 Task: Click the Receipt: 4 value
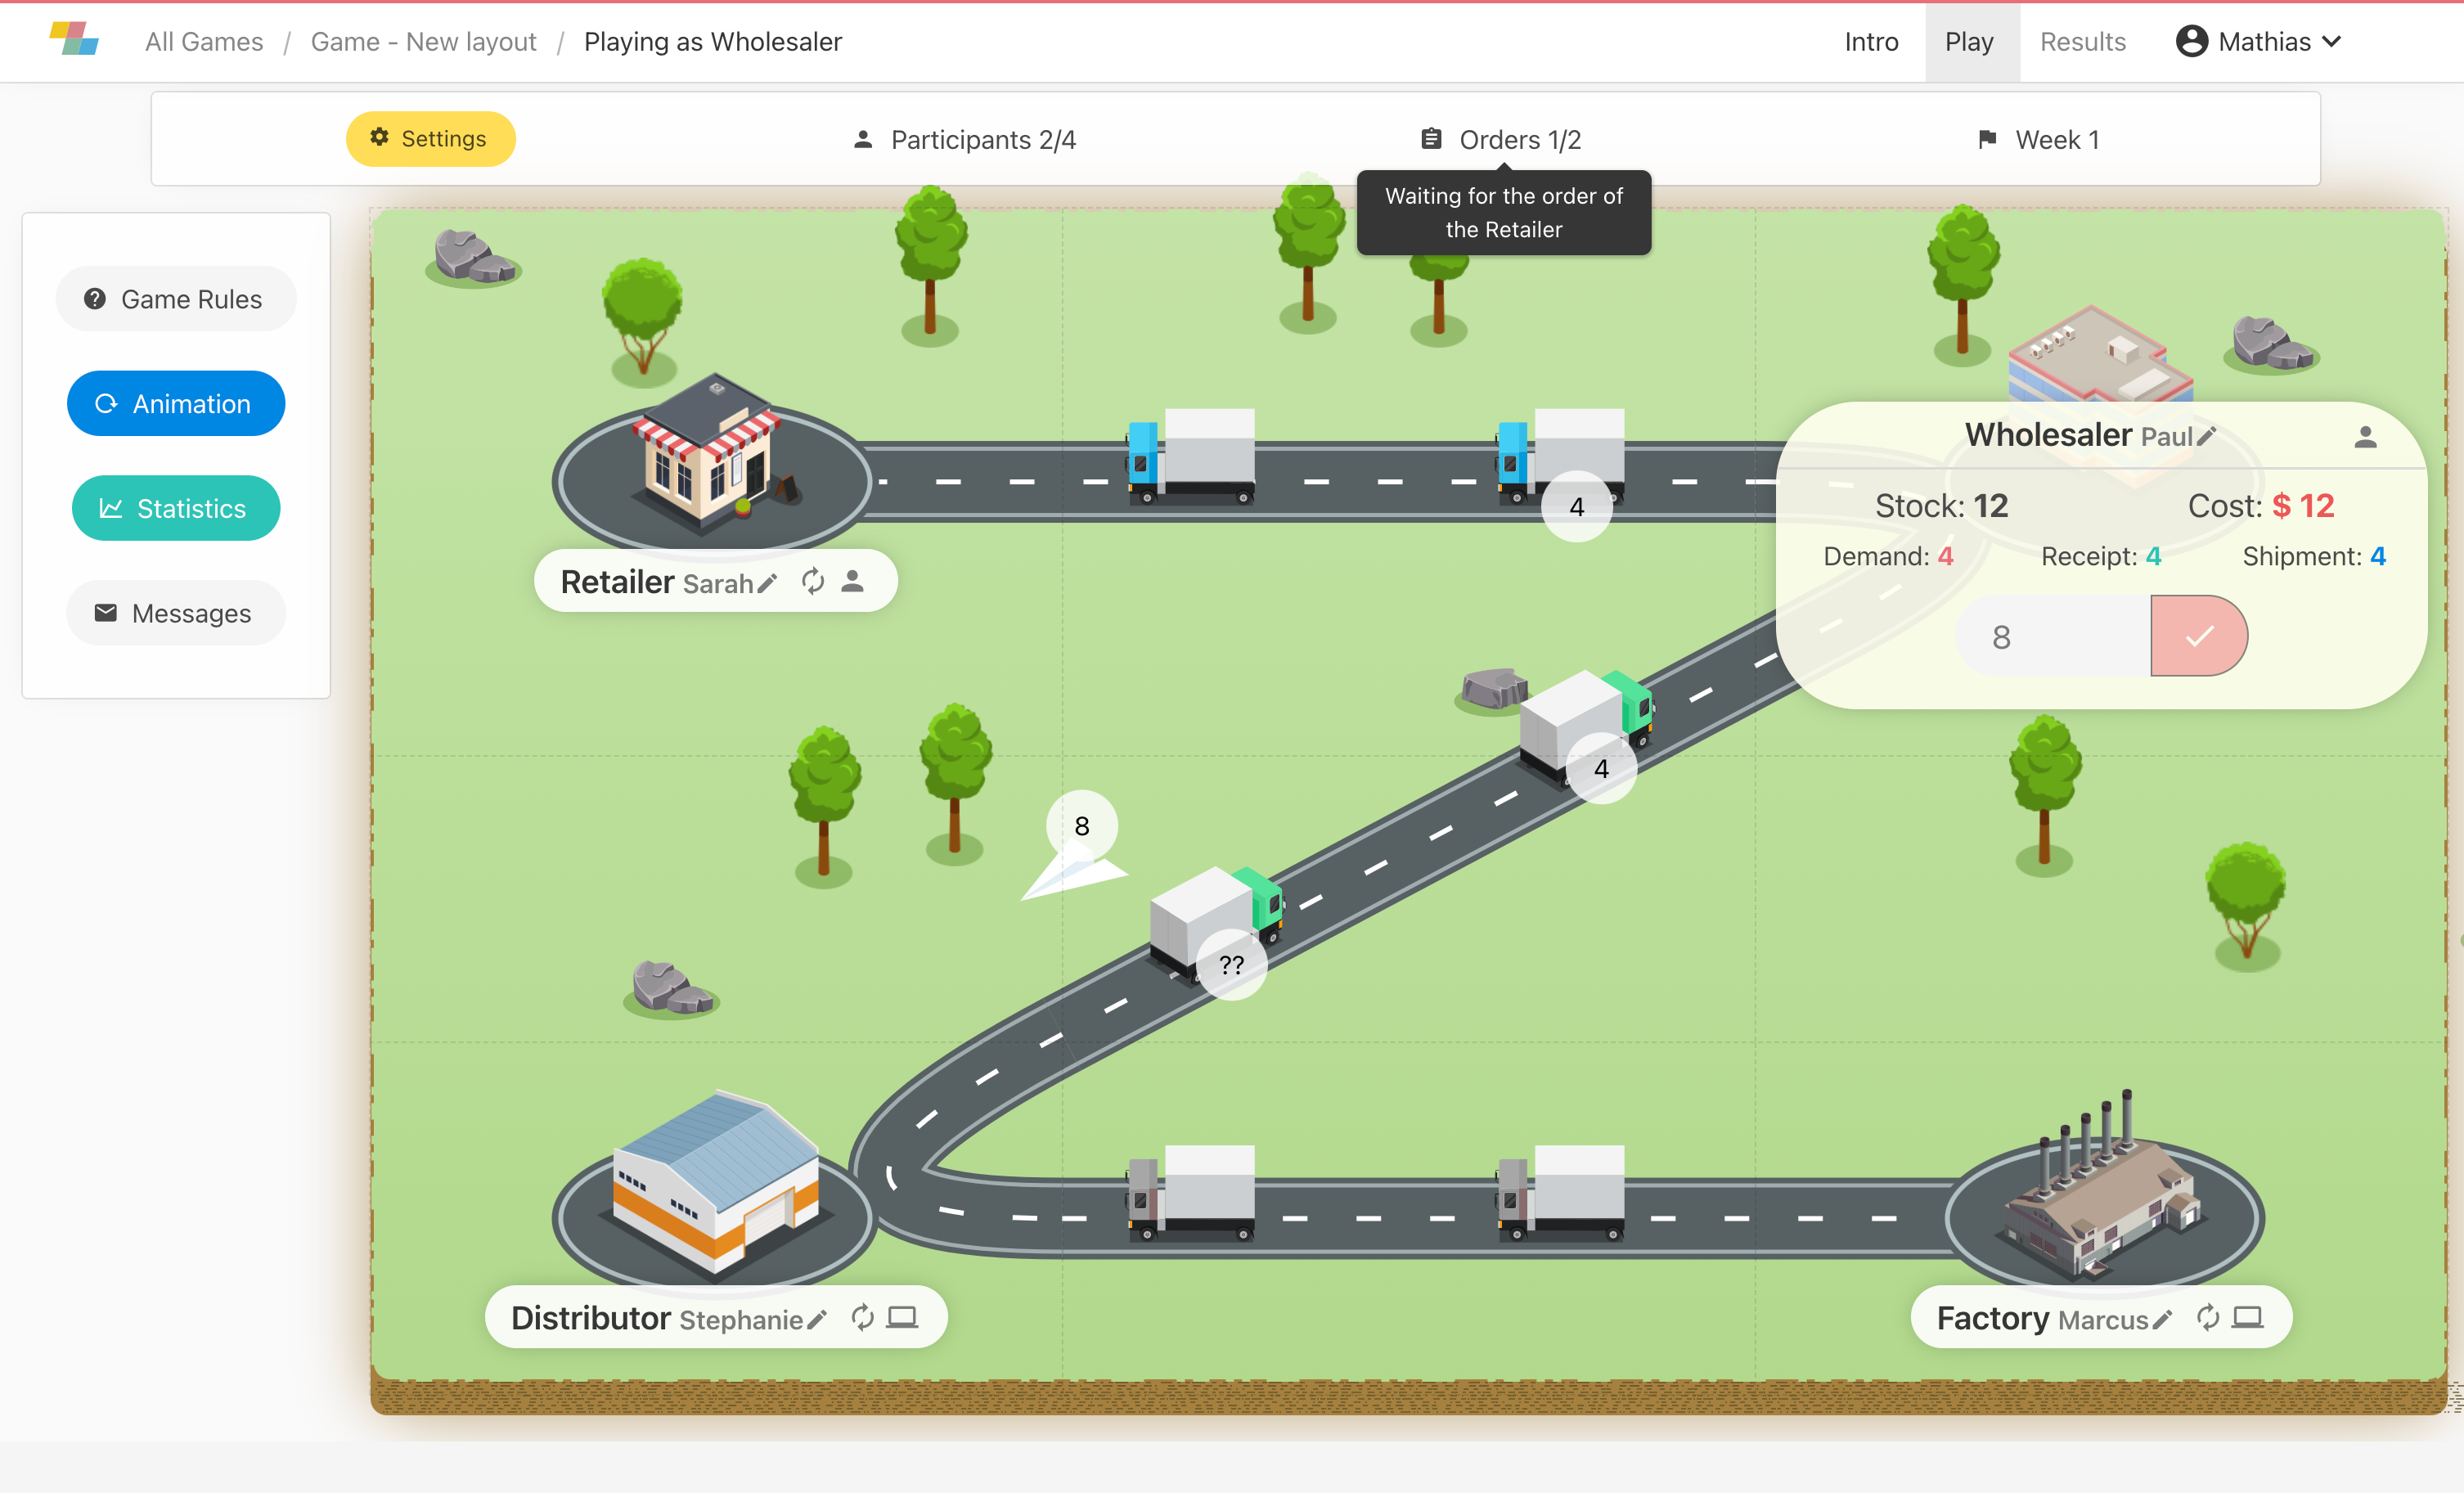2101,556
